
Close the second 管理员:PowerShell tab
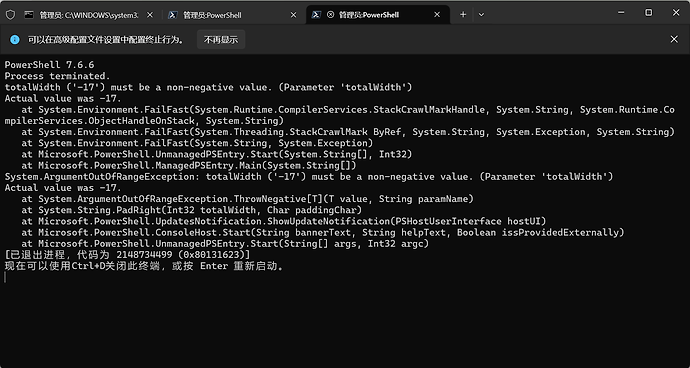(294, 15)
